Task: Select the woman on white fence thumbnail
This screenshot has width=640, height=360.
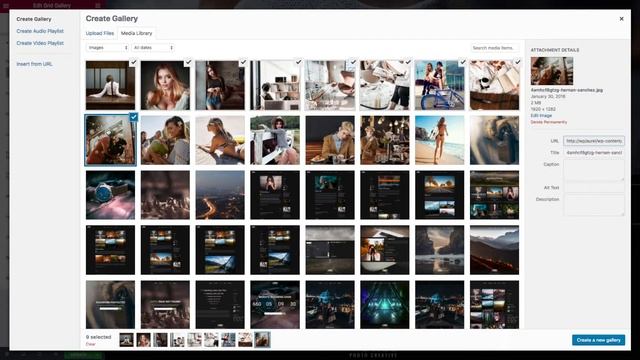Action: 275,140
